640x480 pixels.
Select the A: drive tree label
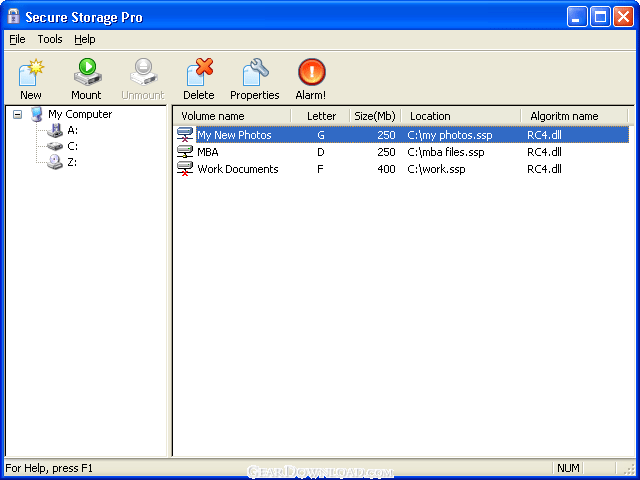pos(73,131)
